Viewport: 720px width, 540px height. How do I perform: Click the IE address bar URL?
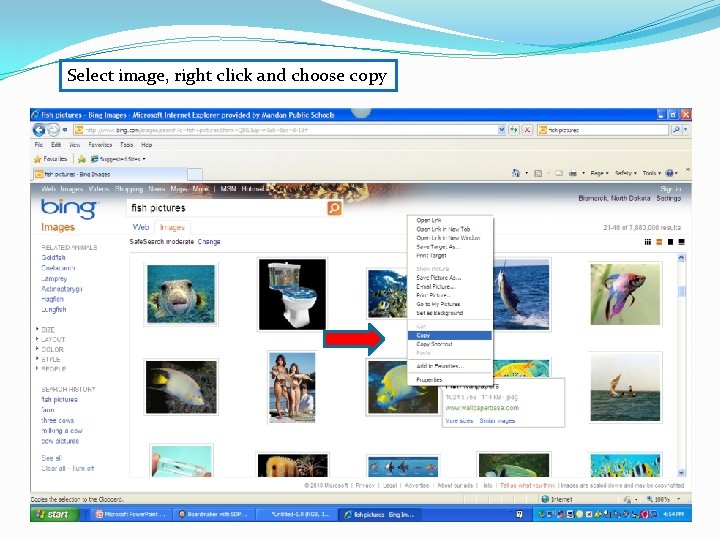pyautogui.click(x=285, y=130)
